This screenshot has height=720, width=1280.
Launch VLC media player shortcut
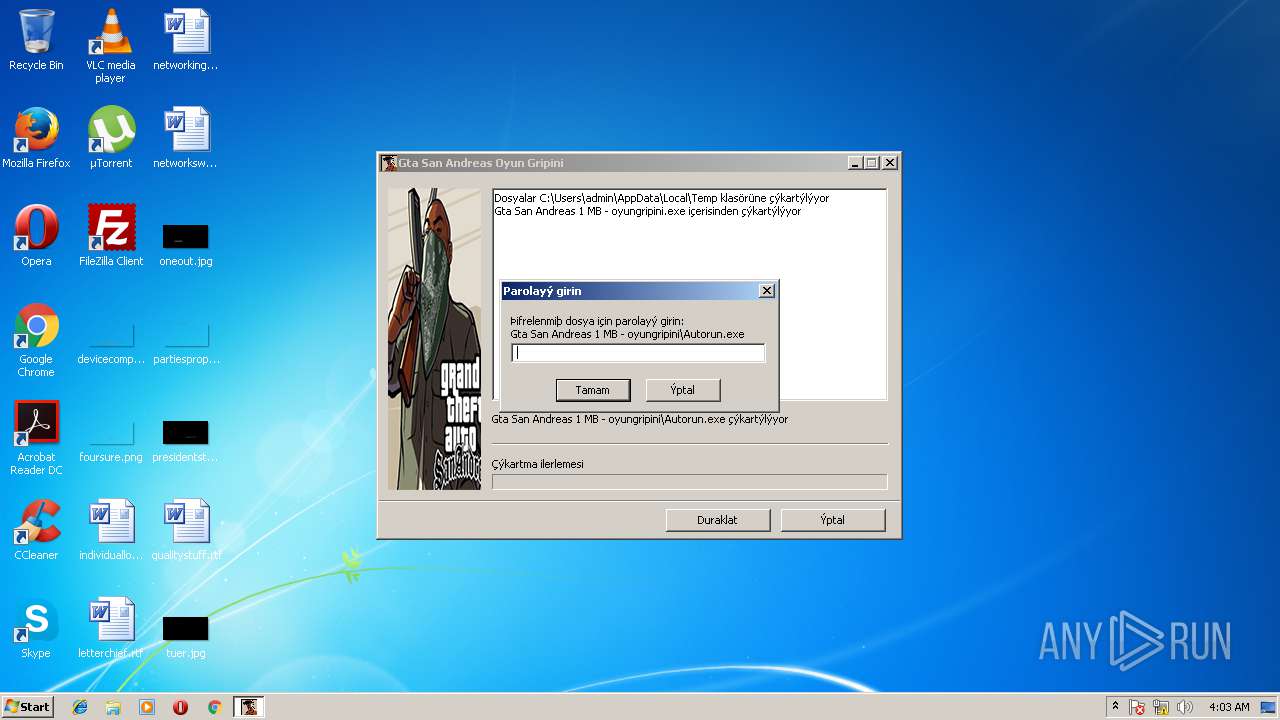110,46
